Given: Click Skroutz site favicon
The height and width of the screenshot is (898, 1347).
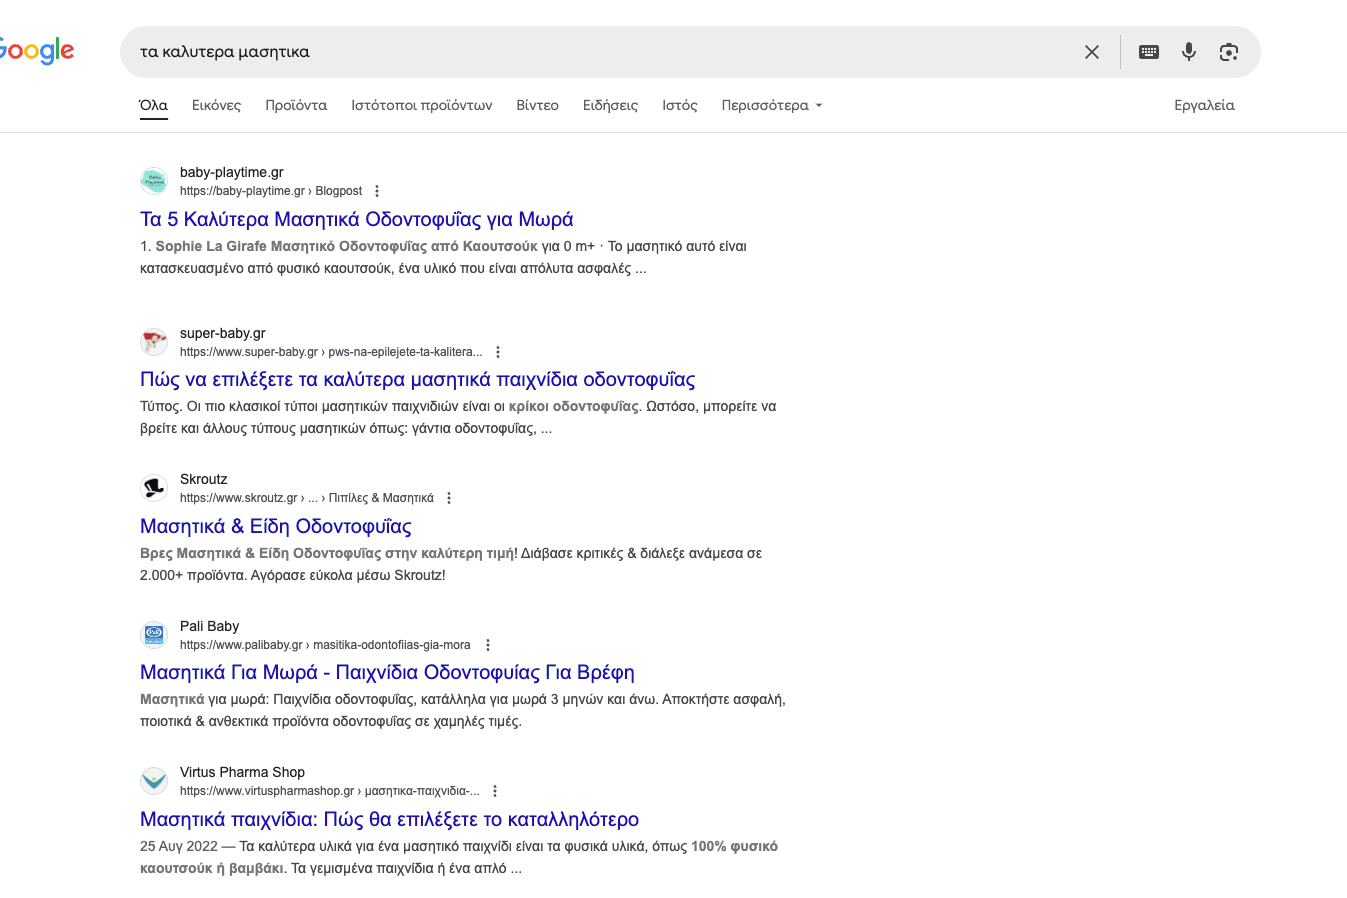Looking at the screenshot, I should point(154,488).
